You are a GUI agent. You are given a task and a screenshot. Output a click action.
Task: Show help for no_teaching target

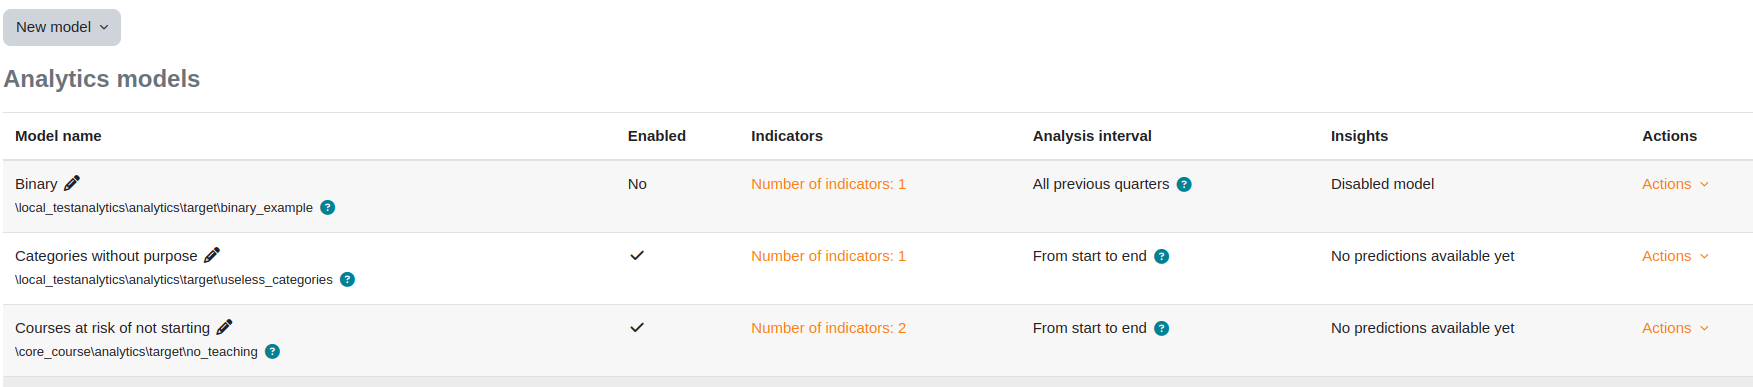[272, 352]
